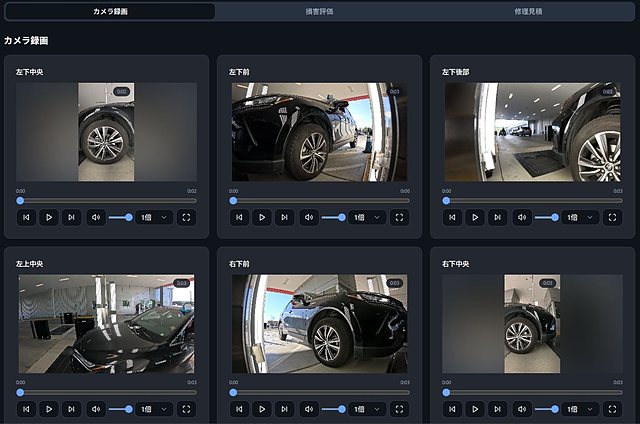Adjust volume slider of 左上中央 video
640x424 pixels.
click(x=120, y=409)
